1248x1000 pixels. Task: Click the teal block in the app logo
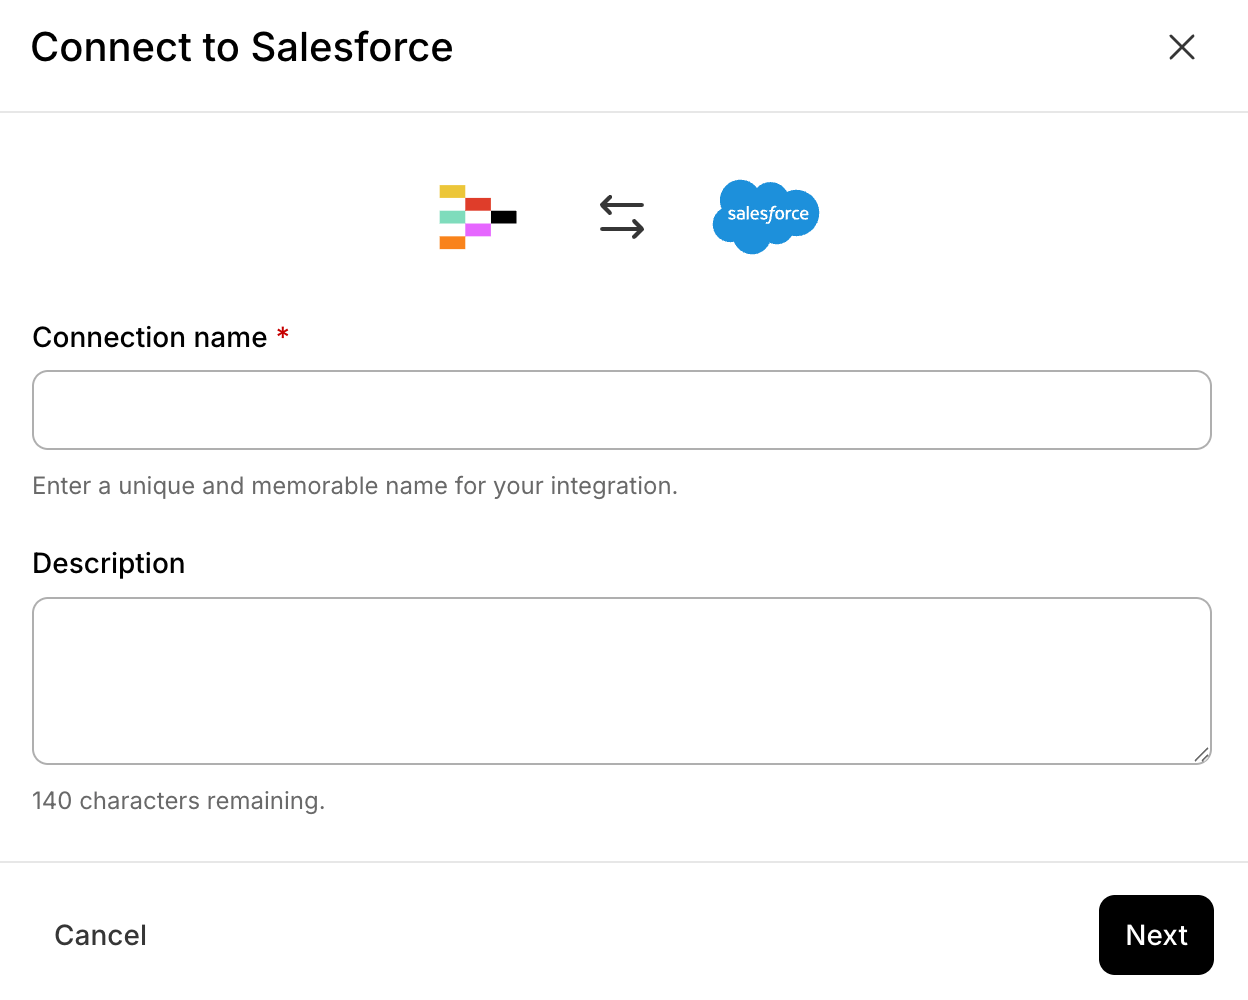(x=452, y=217)
